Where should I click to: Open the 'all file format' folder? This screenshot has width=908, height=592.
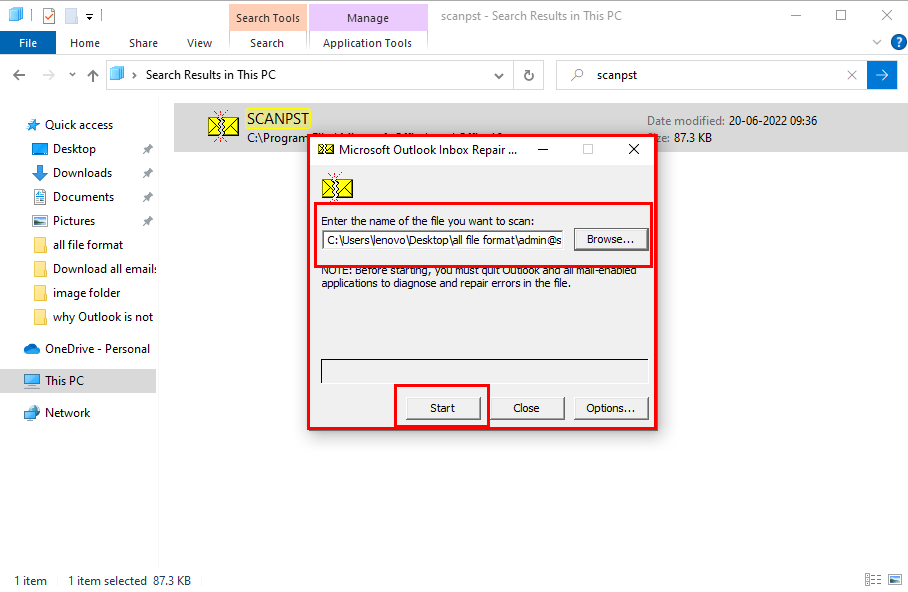point(87,245)
